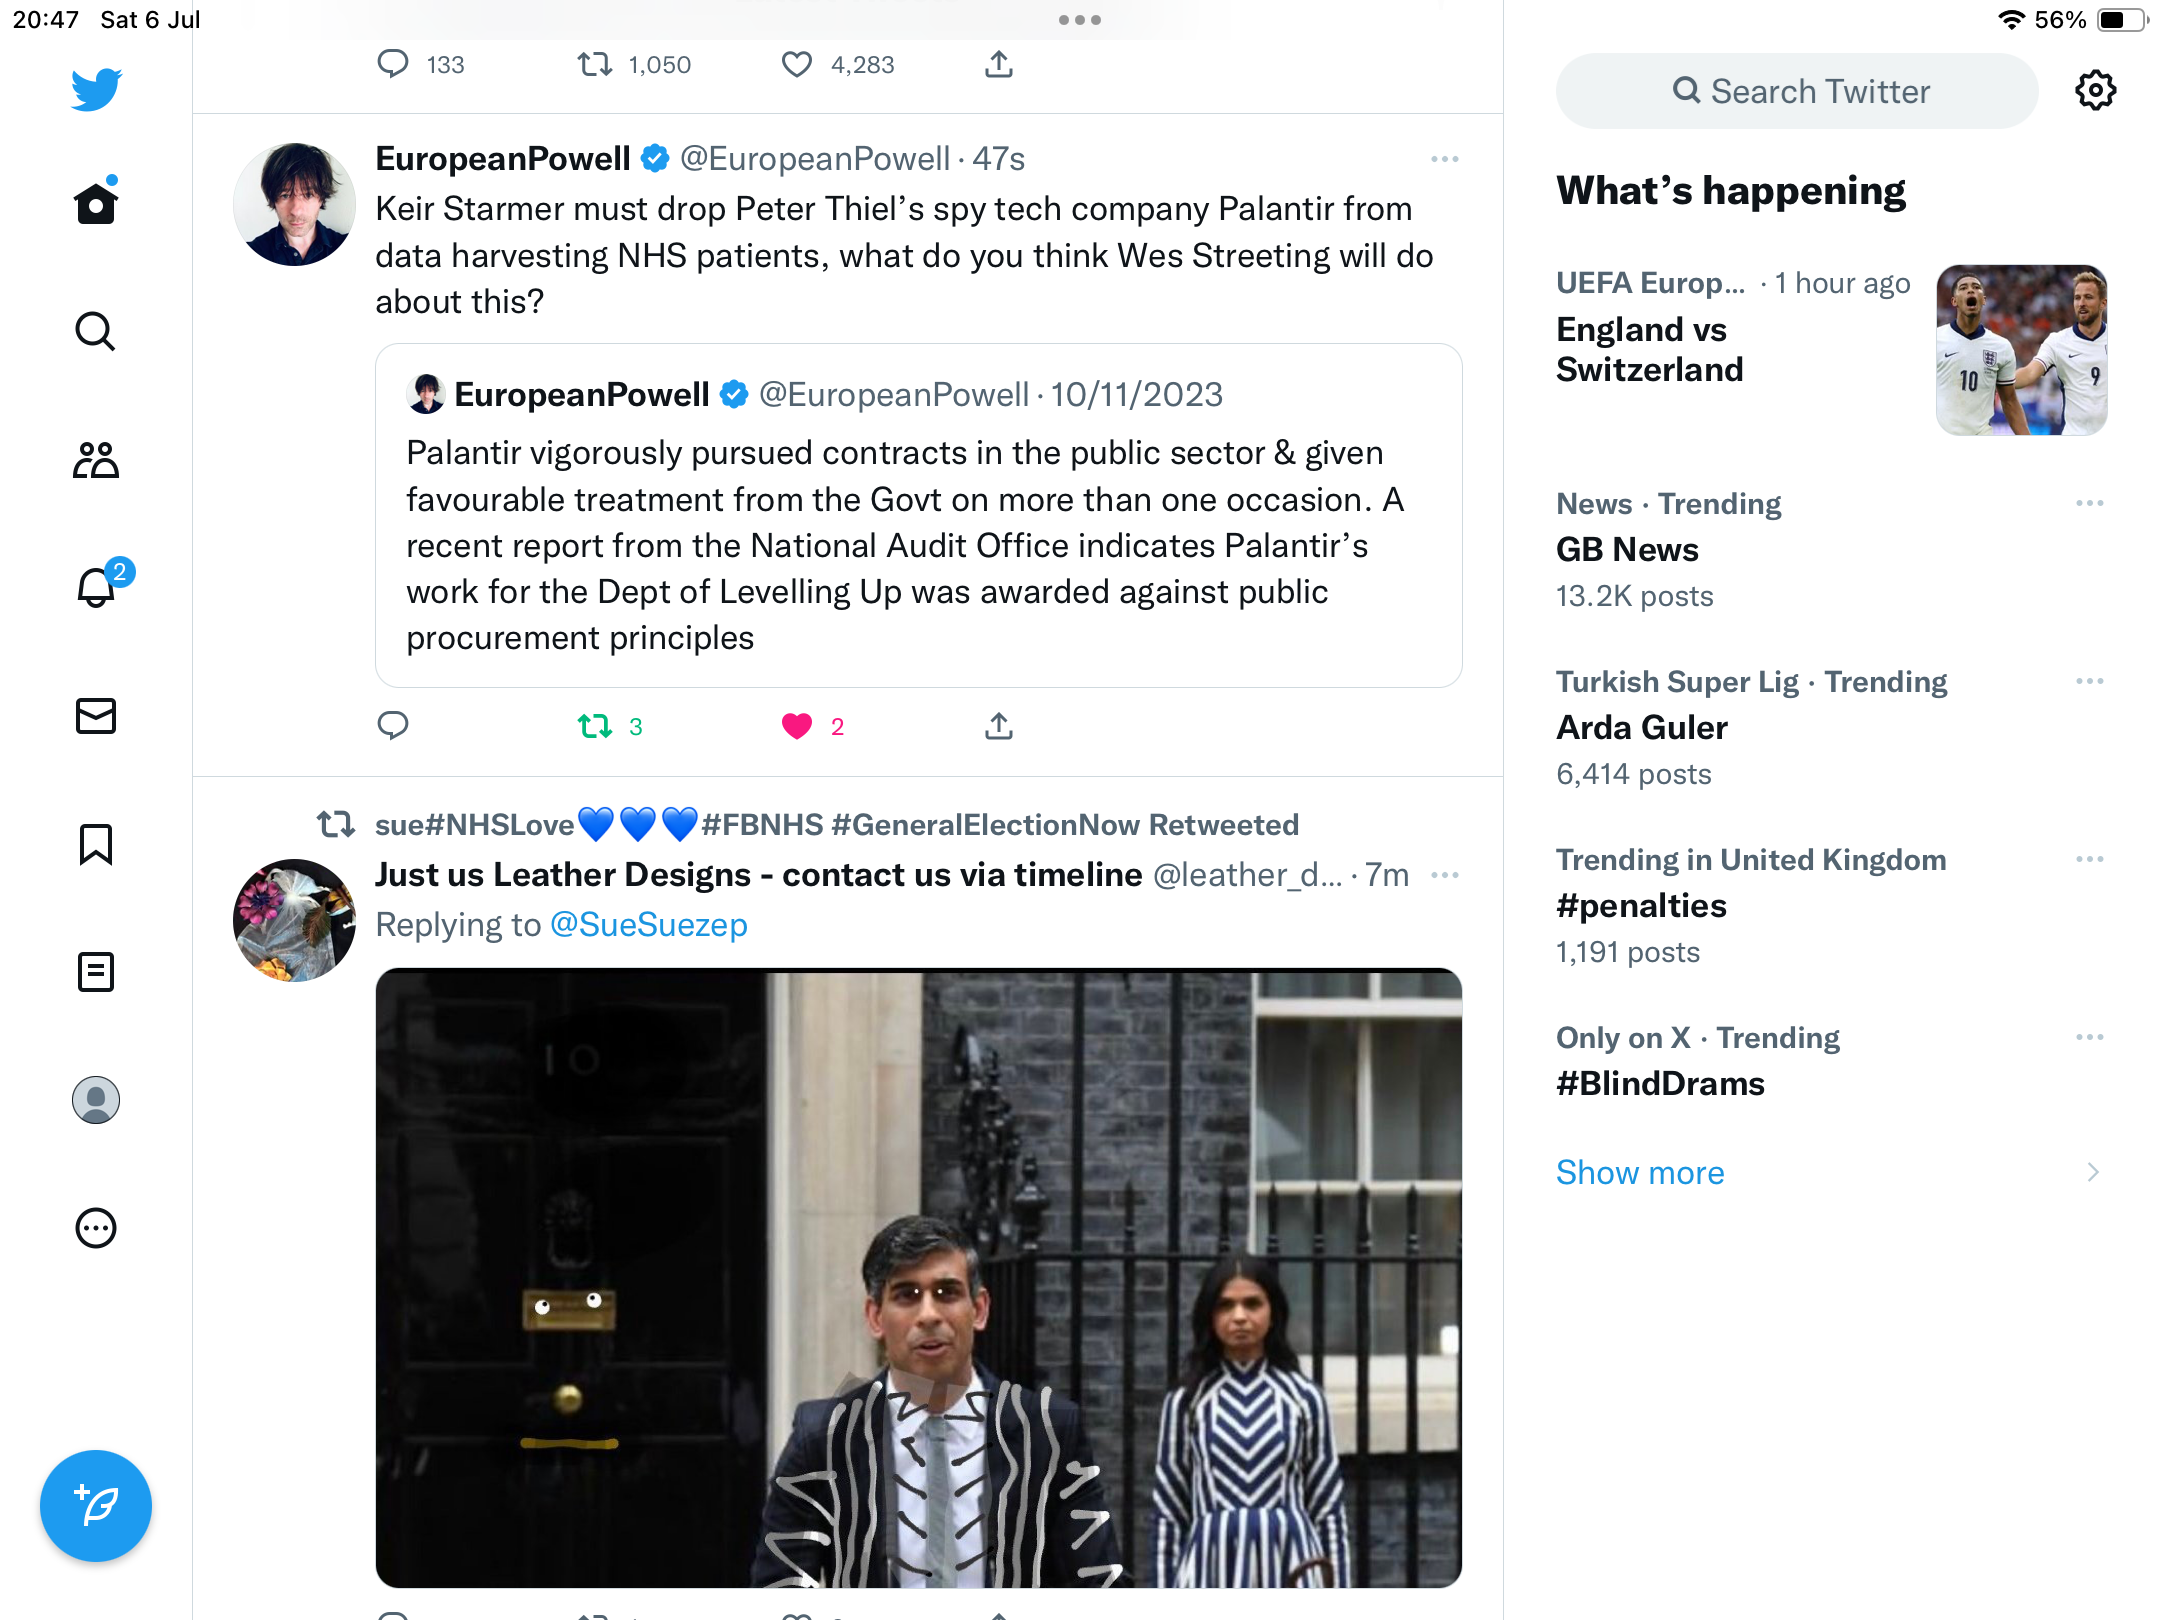The width and height of the screenshot is (2160, 1620).
Task: Open Communities people icon in sidebar
Action: [x=96, y=460]
